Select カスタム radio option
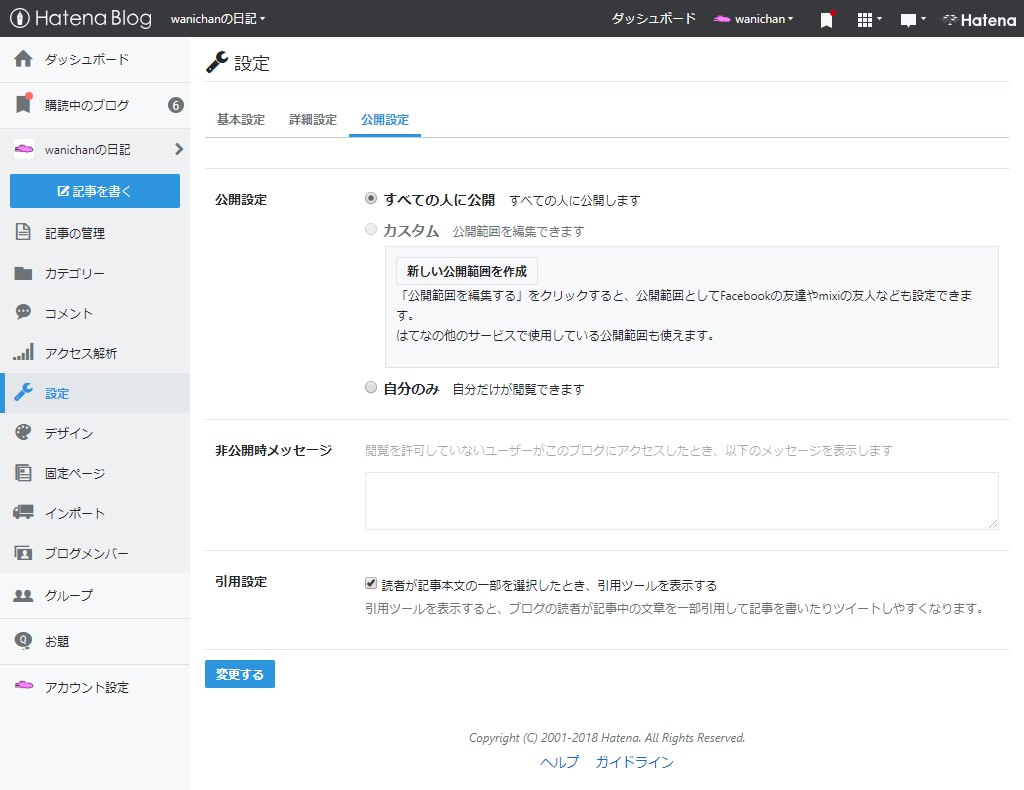 tap(371, 229)
